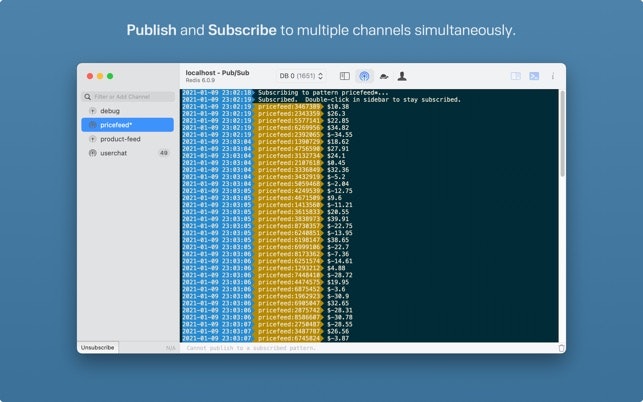Screen dimensions: 643x402
Task: Click the pricefeed:7448418 channel tag
Action: point(289,275)
